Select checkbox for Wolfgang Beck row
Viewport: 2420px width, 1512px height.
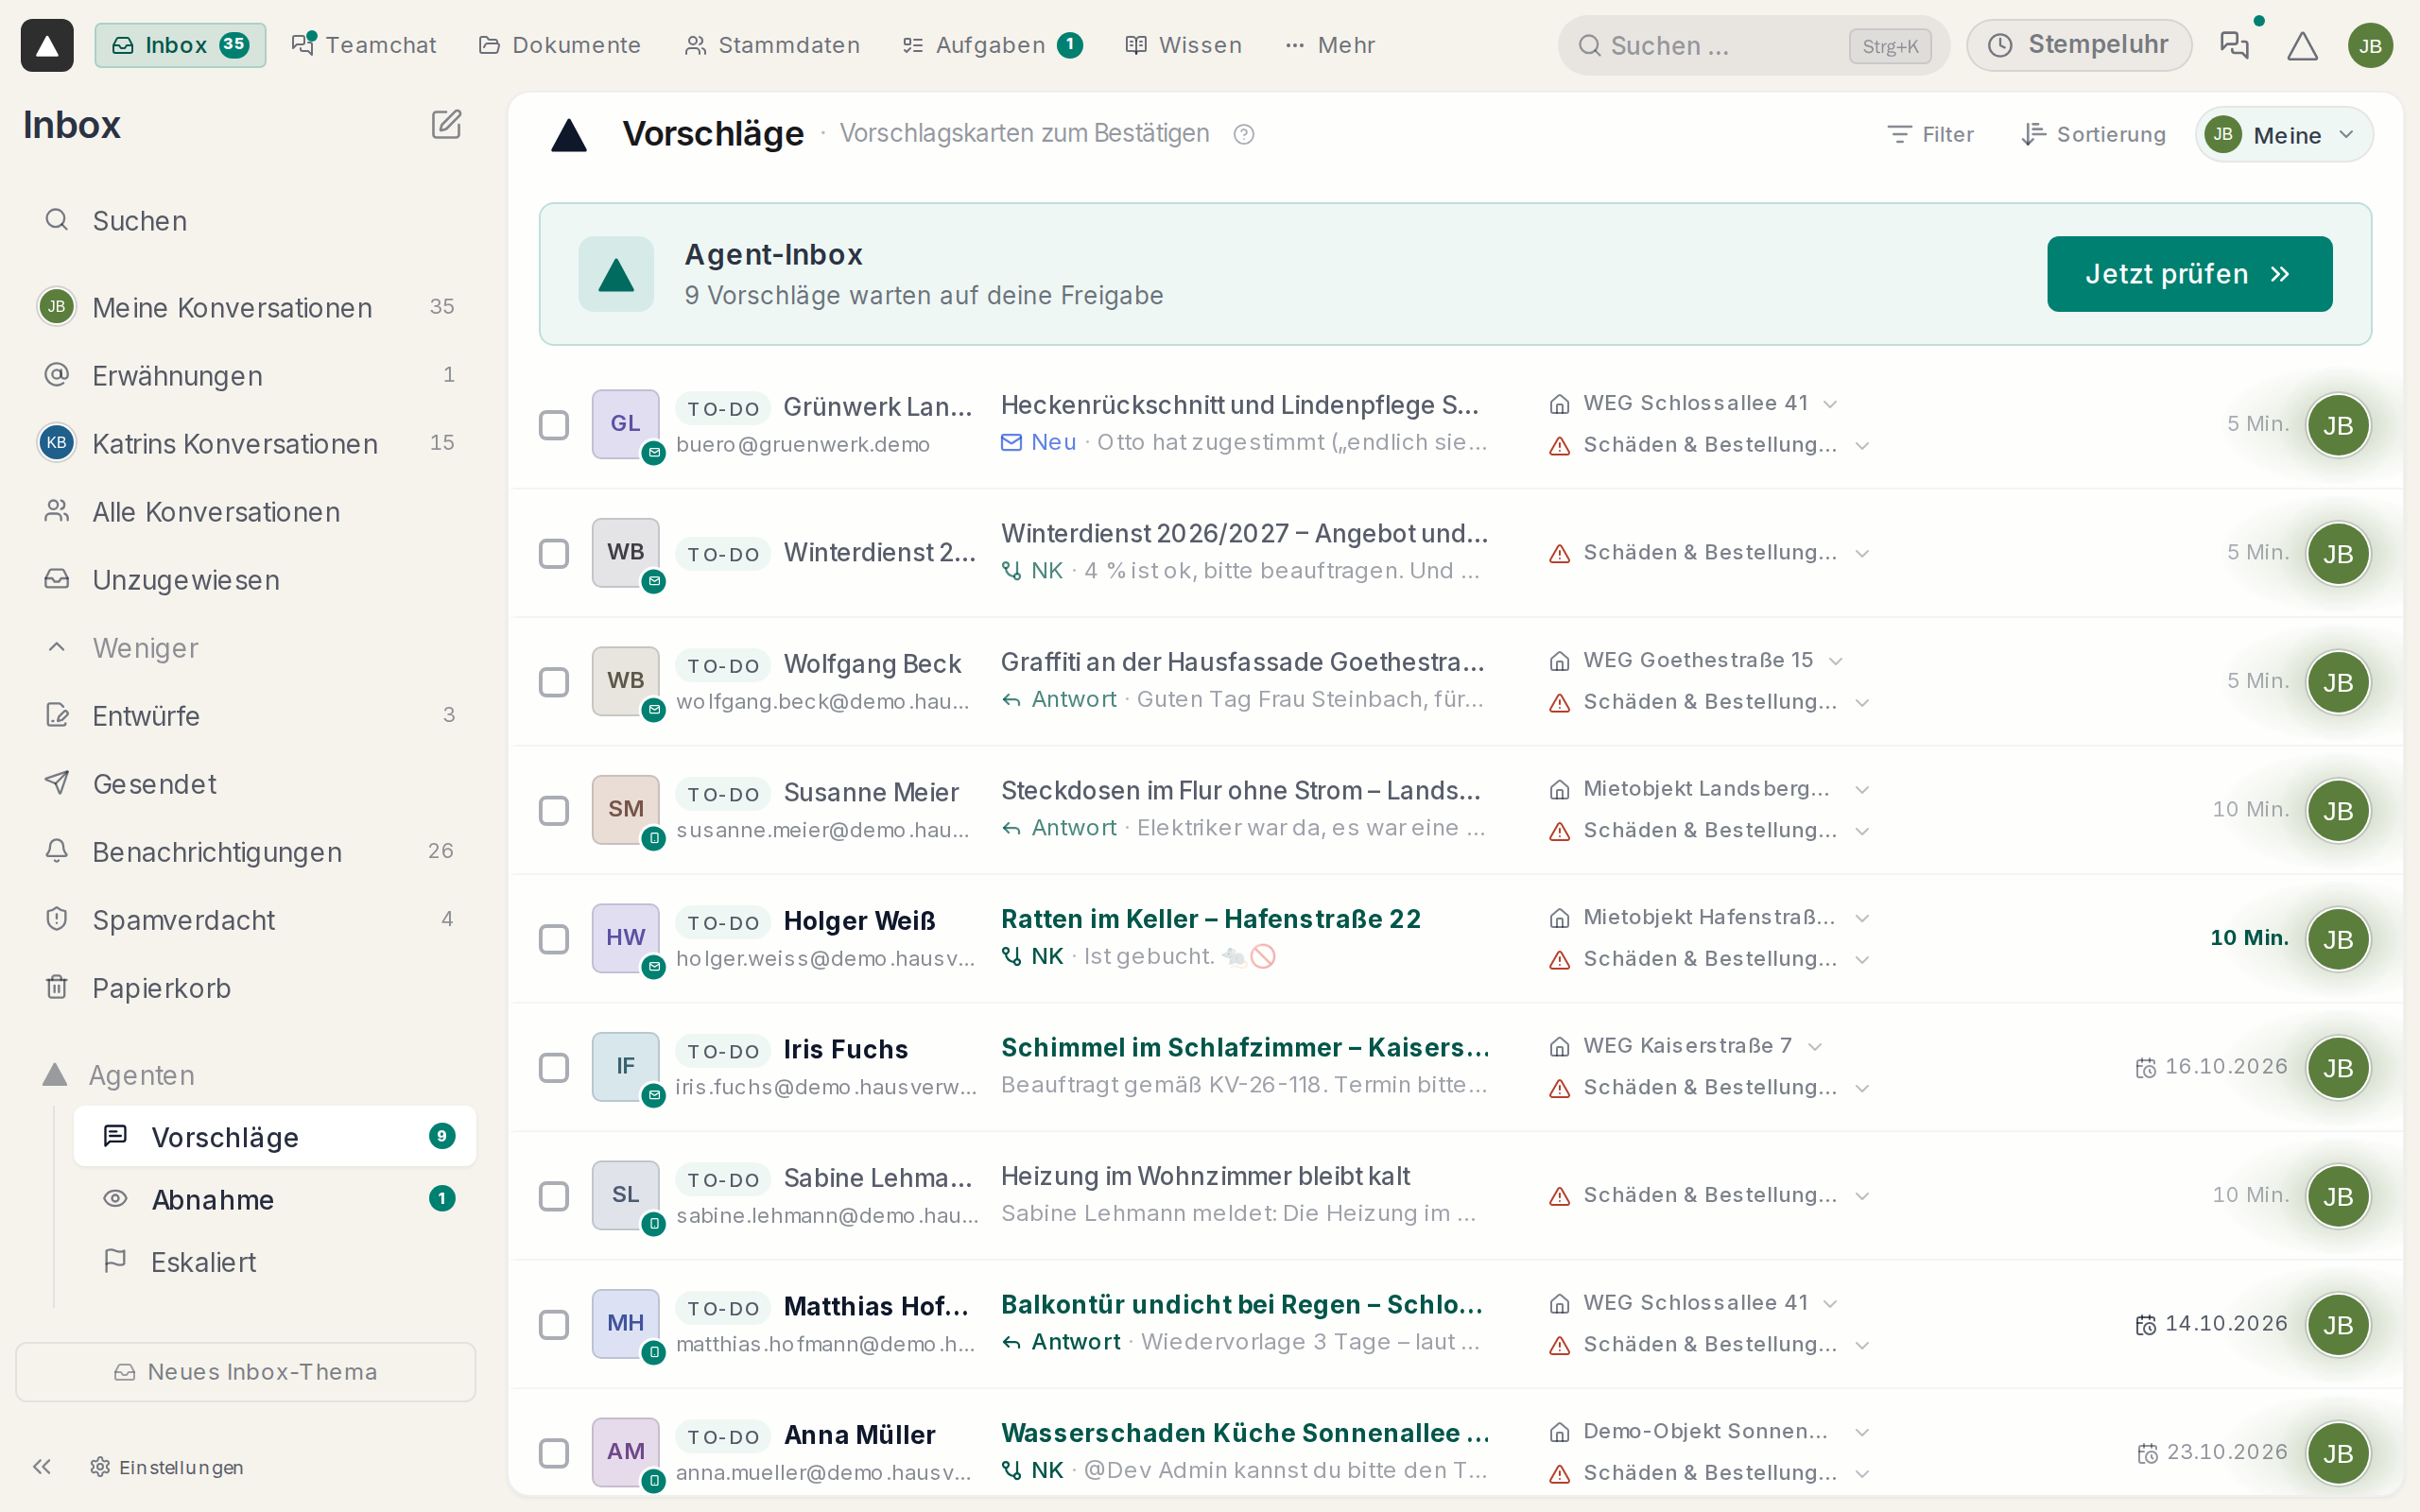(554, 682)
